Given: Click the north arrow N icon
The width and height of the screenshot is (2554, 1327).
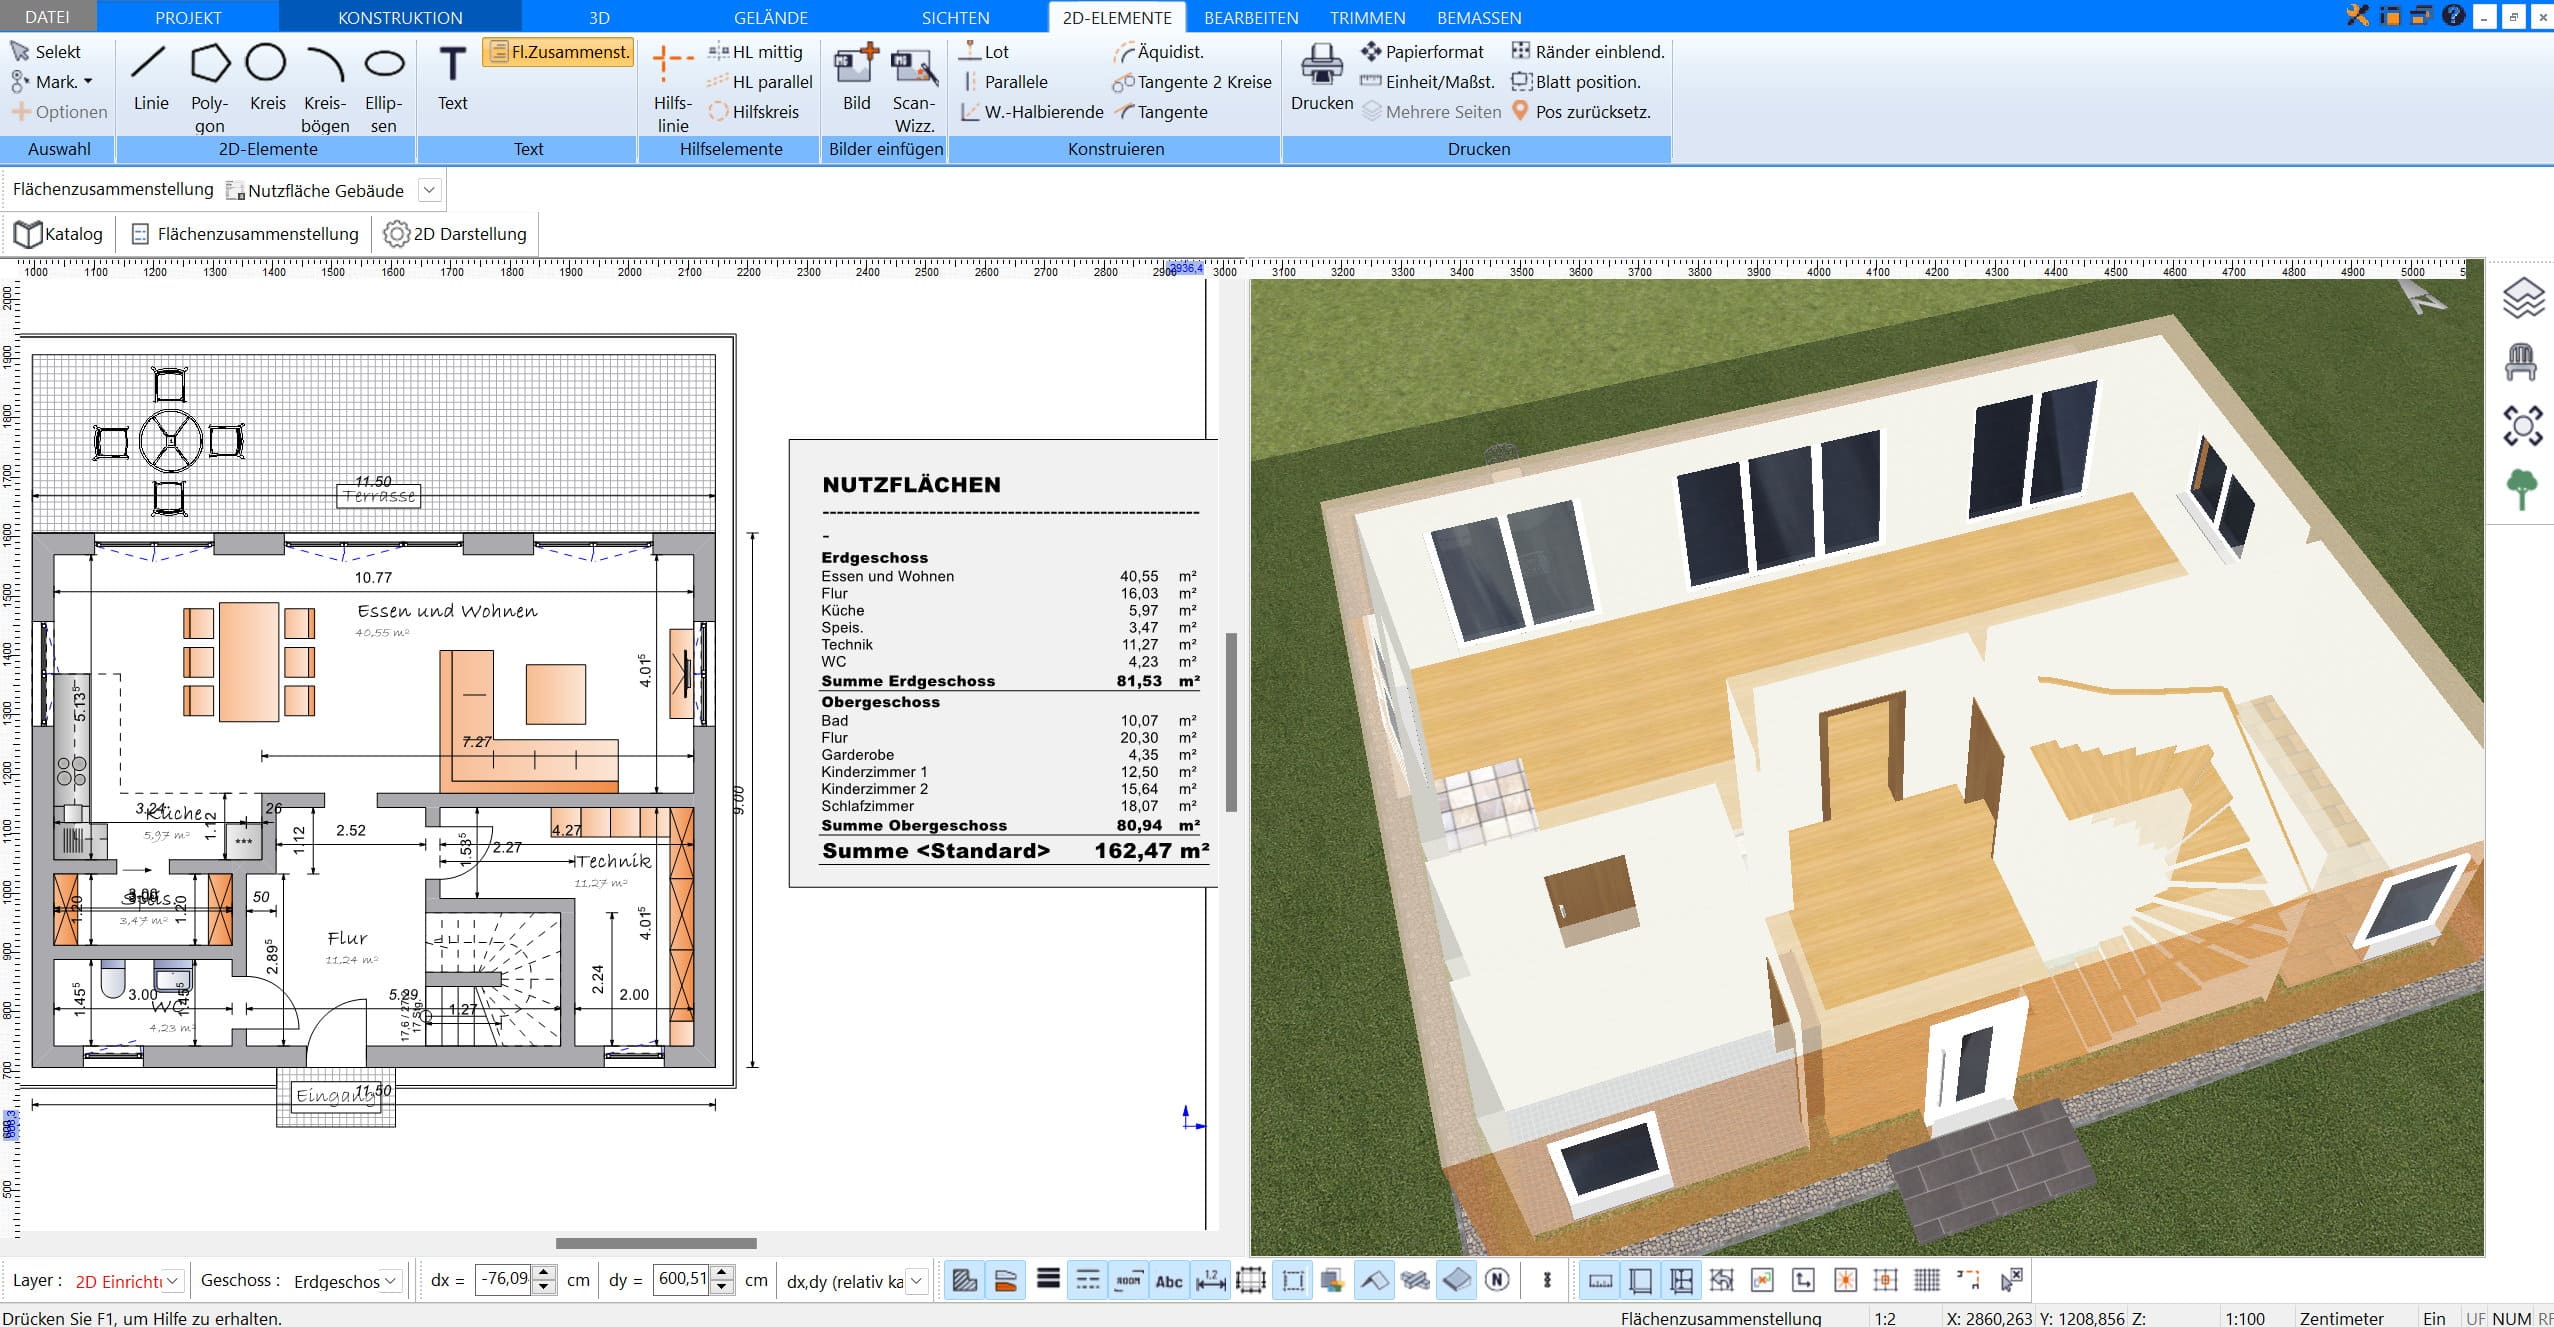Looking at the screenshot, I should [x=1496, y=1280].
